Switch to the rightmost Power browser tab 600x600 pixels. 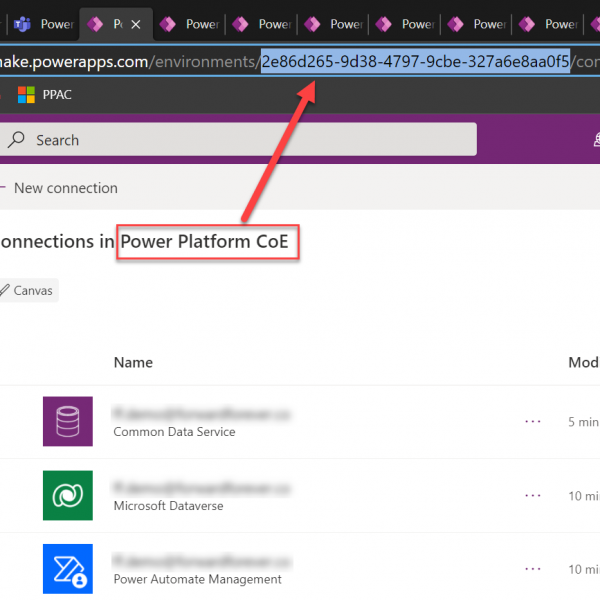point(560,24)
